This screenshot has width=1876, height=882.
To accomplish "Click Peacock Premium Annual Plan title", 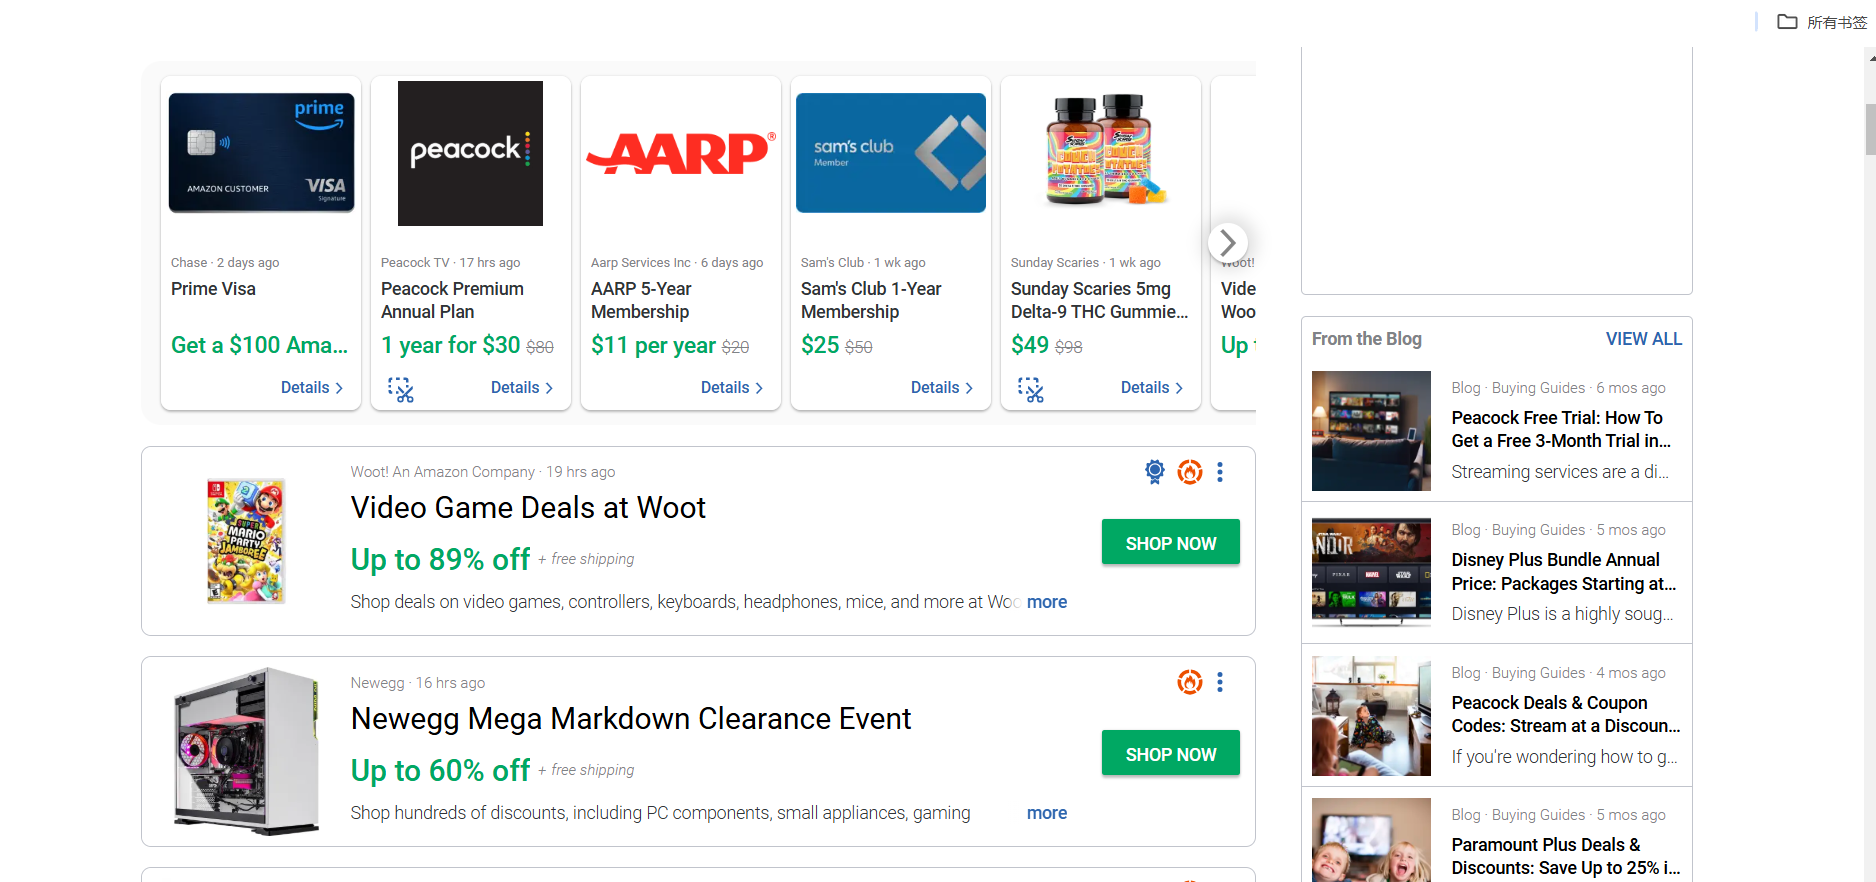I will [452, 300].
